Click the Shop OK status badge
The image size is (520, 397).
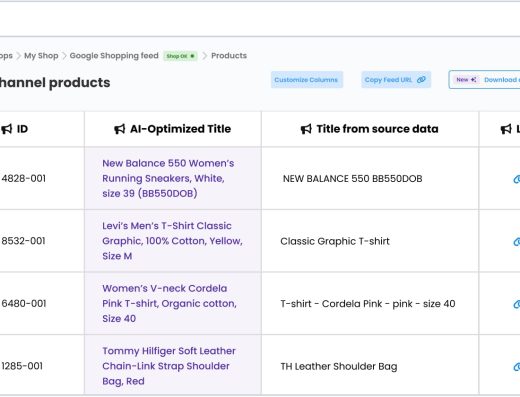[180, 56]
